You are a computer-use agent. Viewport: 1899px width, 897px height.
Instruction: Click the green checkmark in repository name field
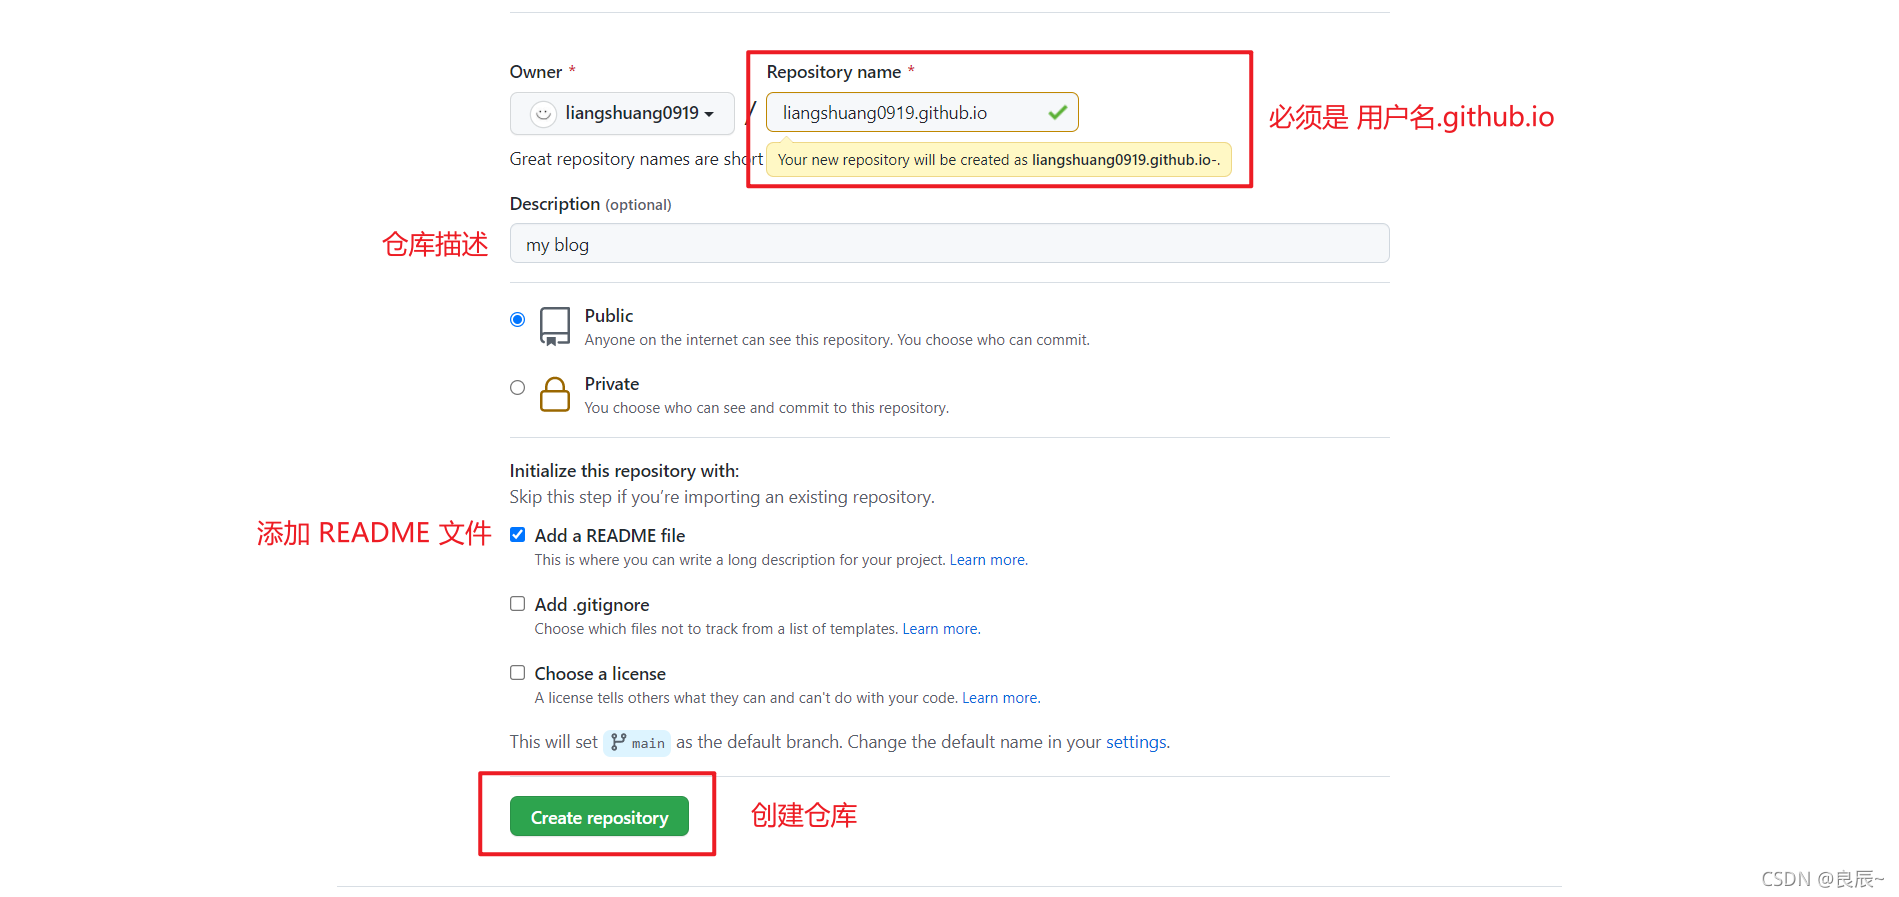click(1057, 113)
